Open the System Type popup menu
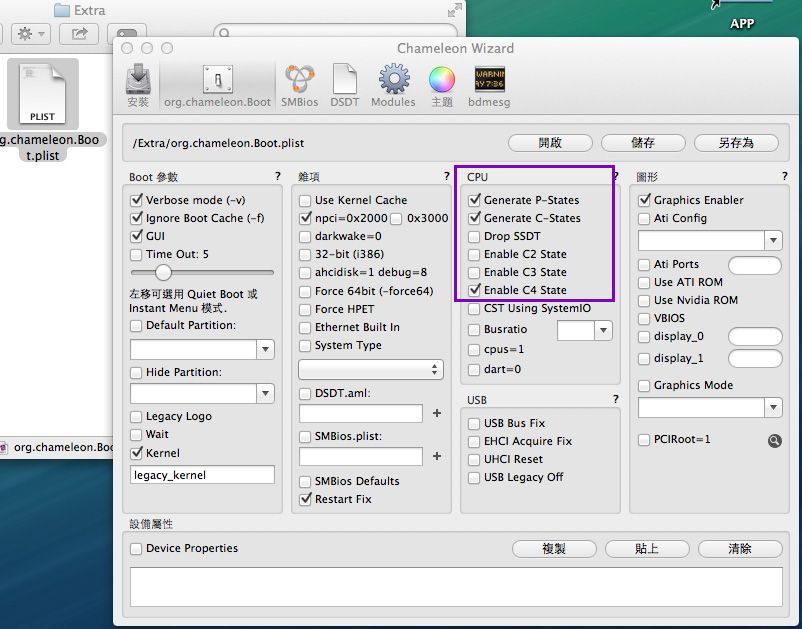The height and width of the screenshot is (629, 802). [x=371, y=369]
